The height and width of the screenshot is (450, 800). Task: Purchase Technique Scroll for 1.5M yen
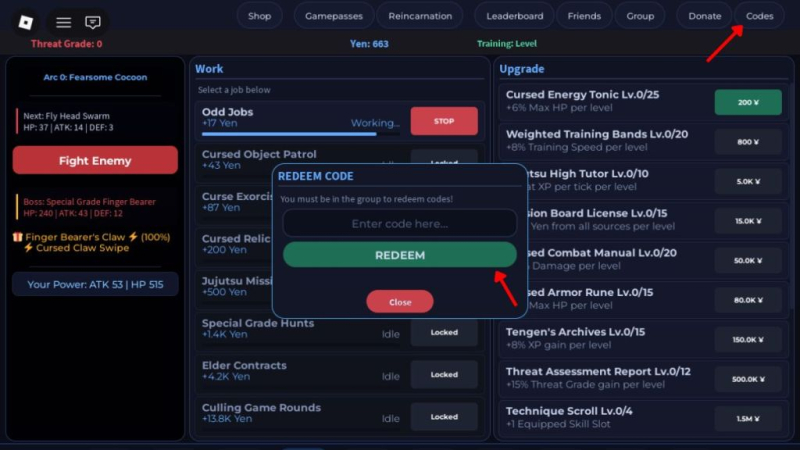748,419
